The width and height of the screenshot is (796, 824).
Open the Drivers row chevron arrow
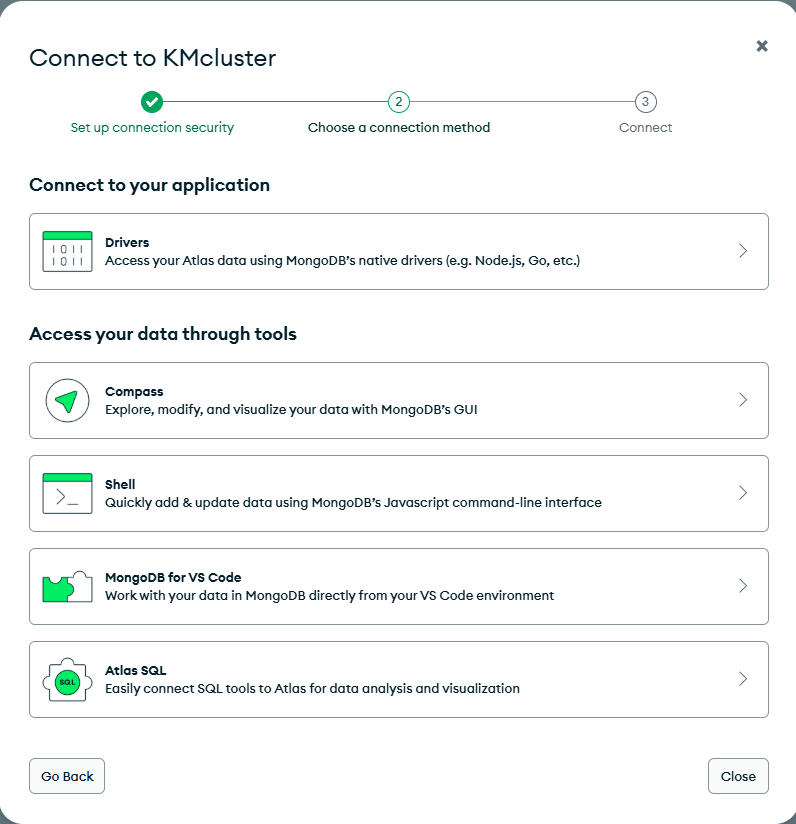[x=743, y=251]
